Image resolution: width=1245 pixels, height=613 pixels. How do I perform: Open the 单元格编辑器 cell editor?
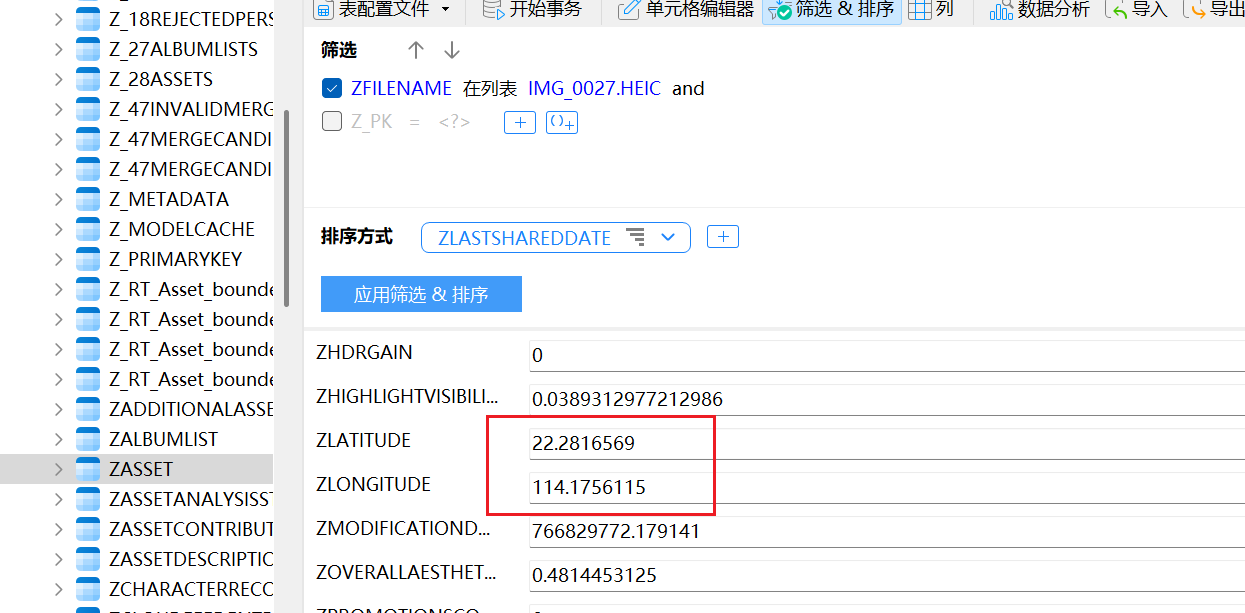pyautogui.click(x=630, y=10)
